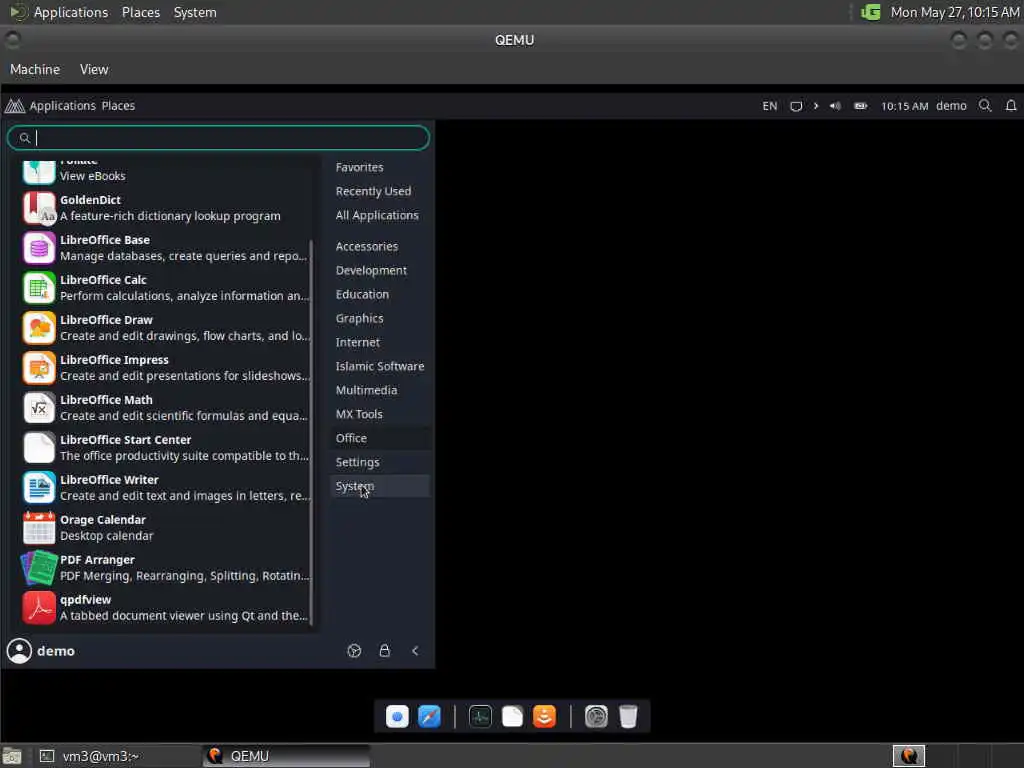The image size is (1024, 768).
Task: Open blank document dock icon
Action: 512,716
